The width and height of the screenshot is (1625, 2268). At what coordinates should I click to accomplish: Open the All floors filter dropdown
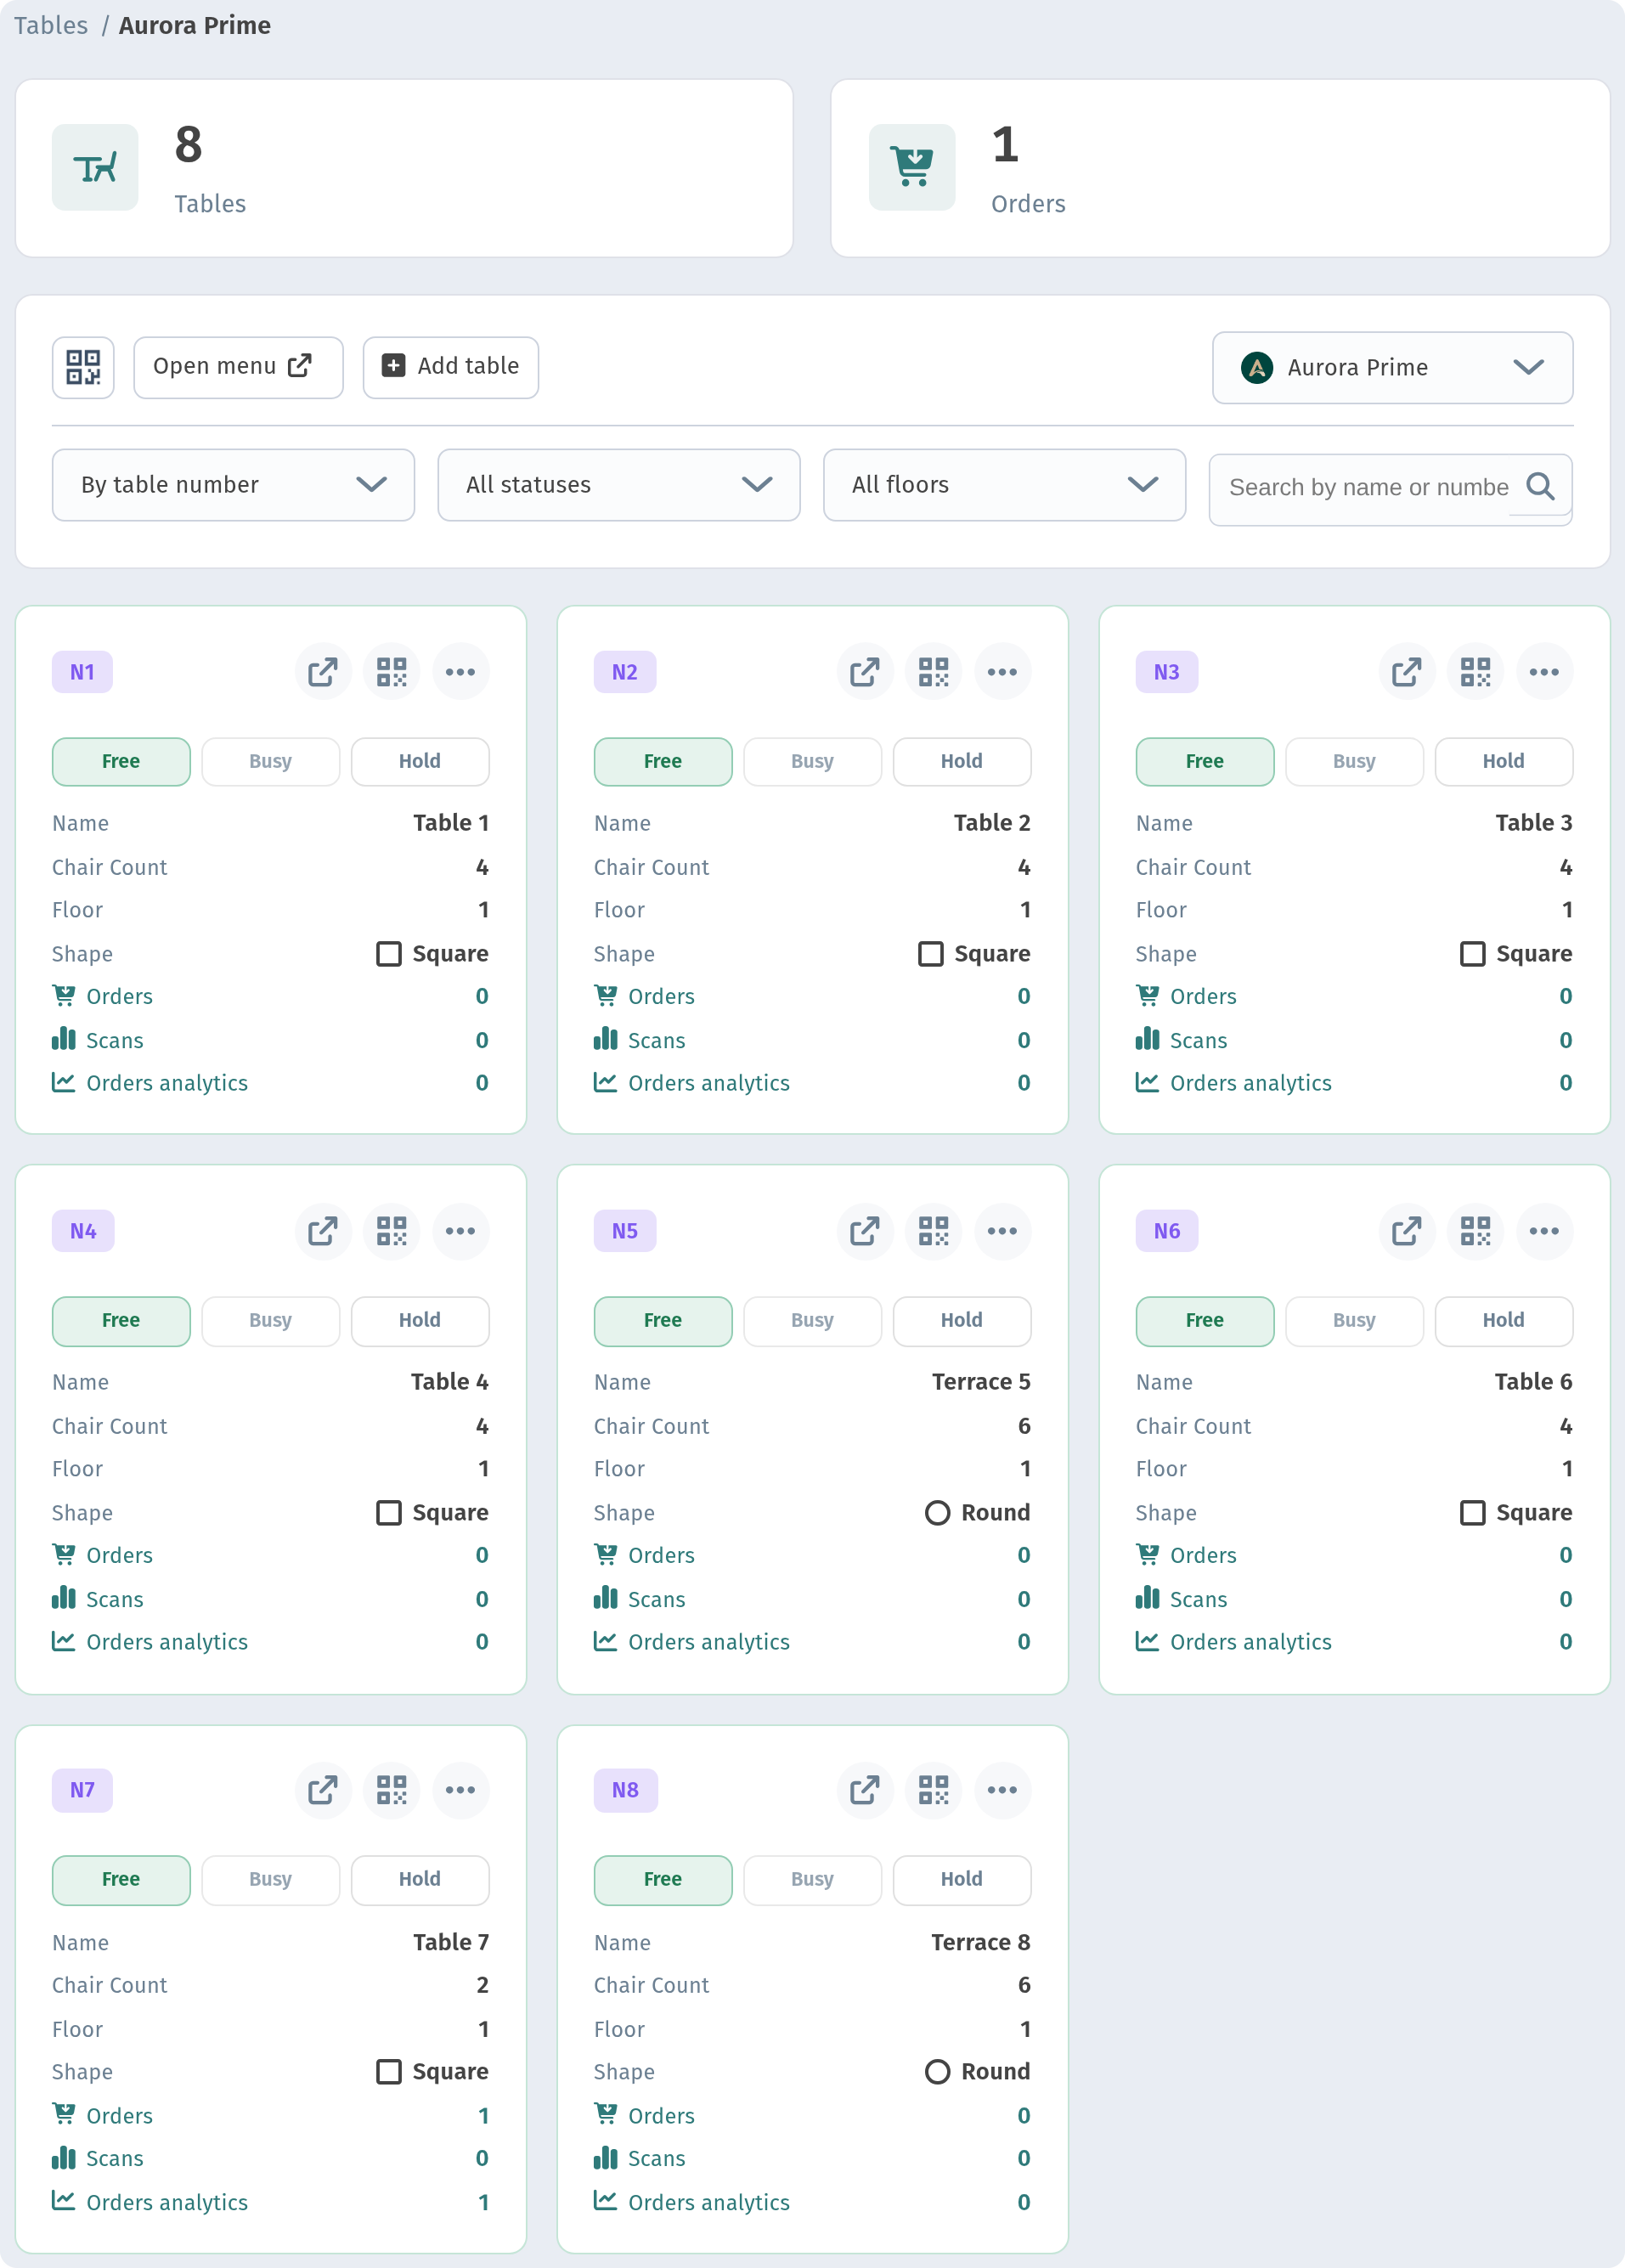[1004, 485]
